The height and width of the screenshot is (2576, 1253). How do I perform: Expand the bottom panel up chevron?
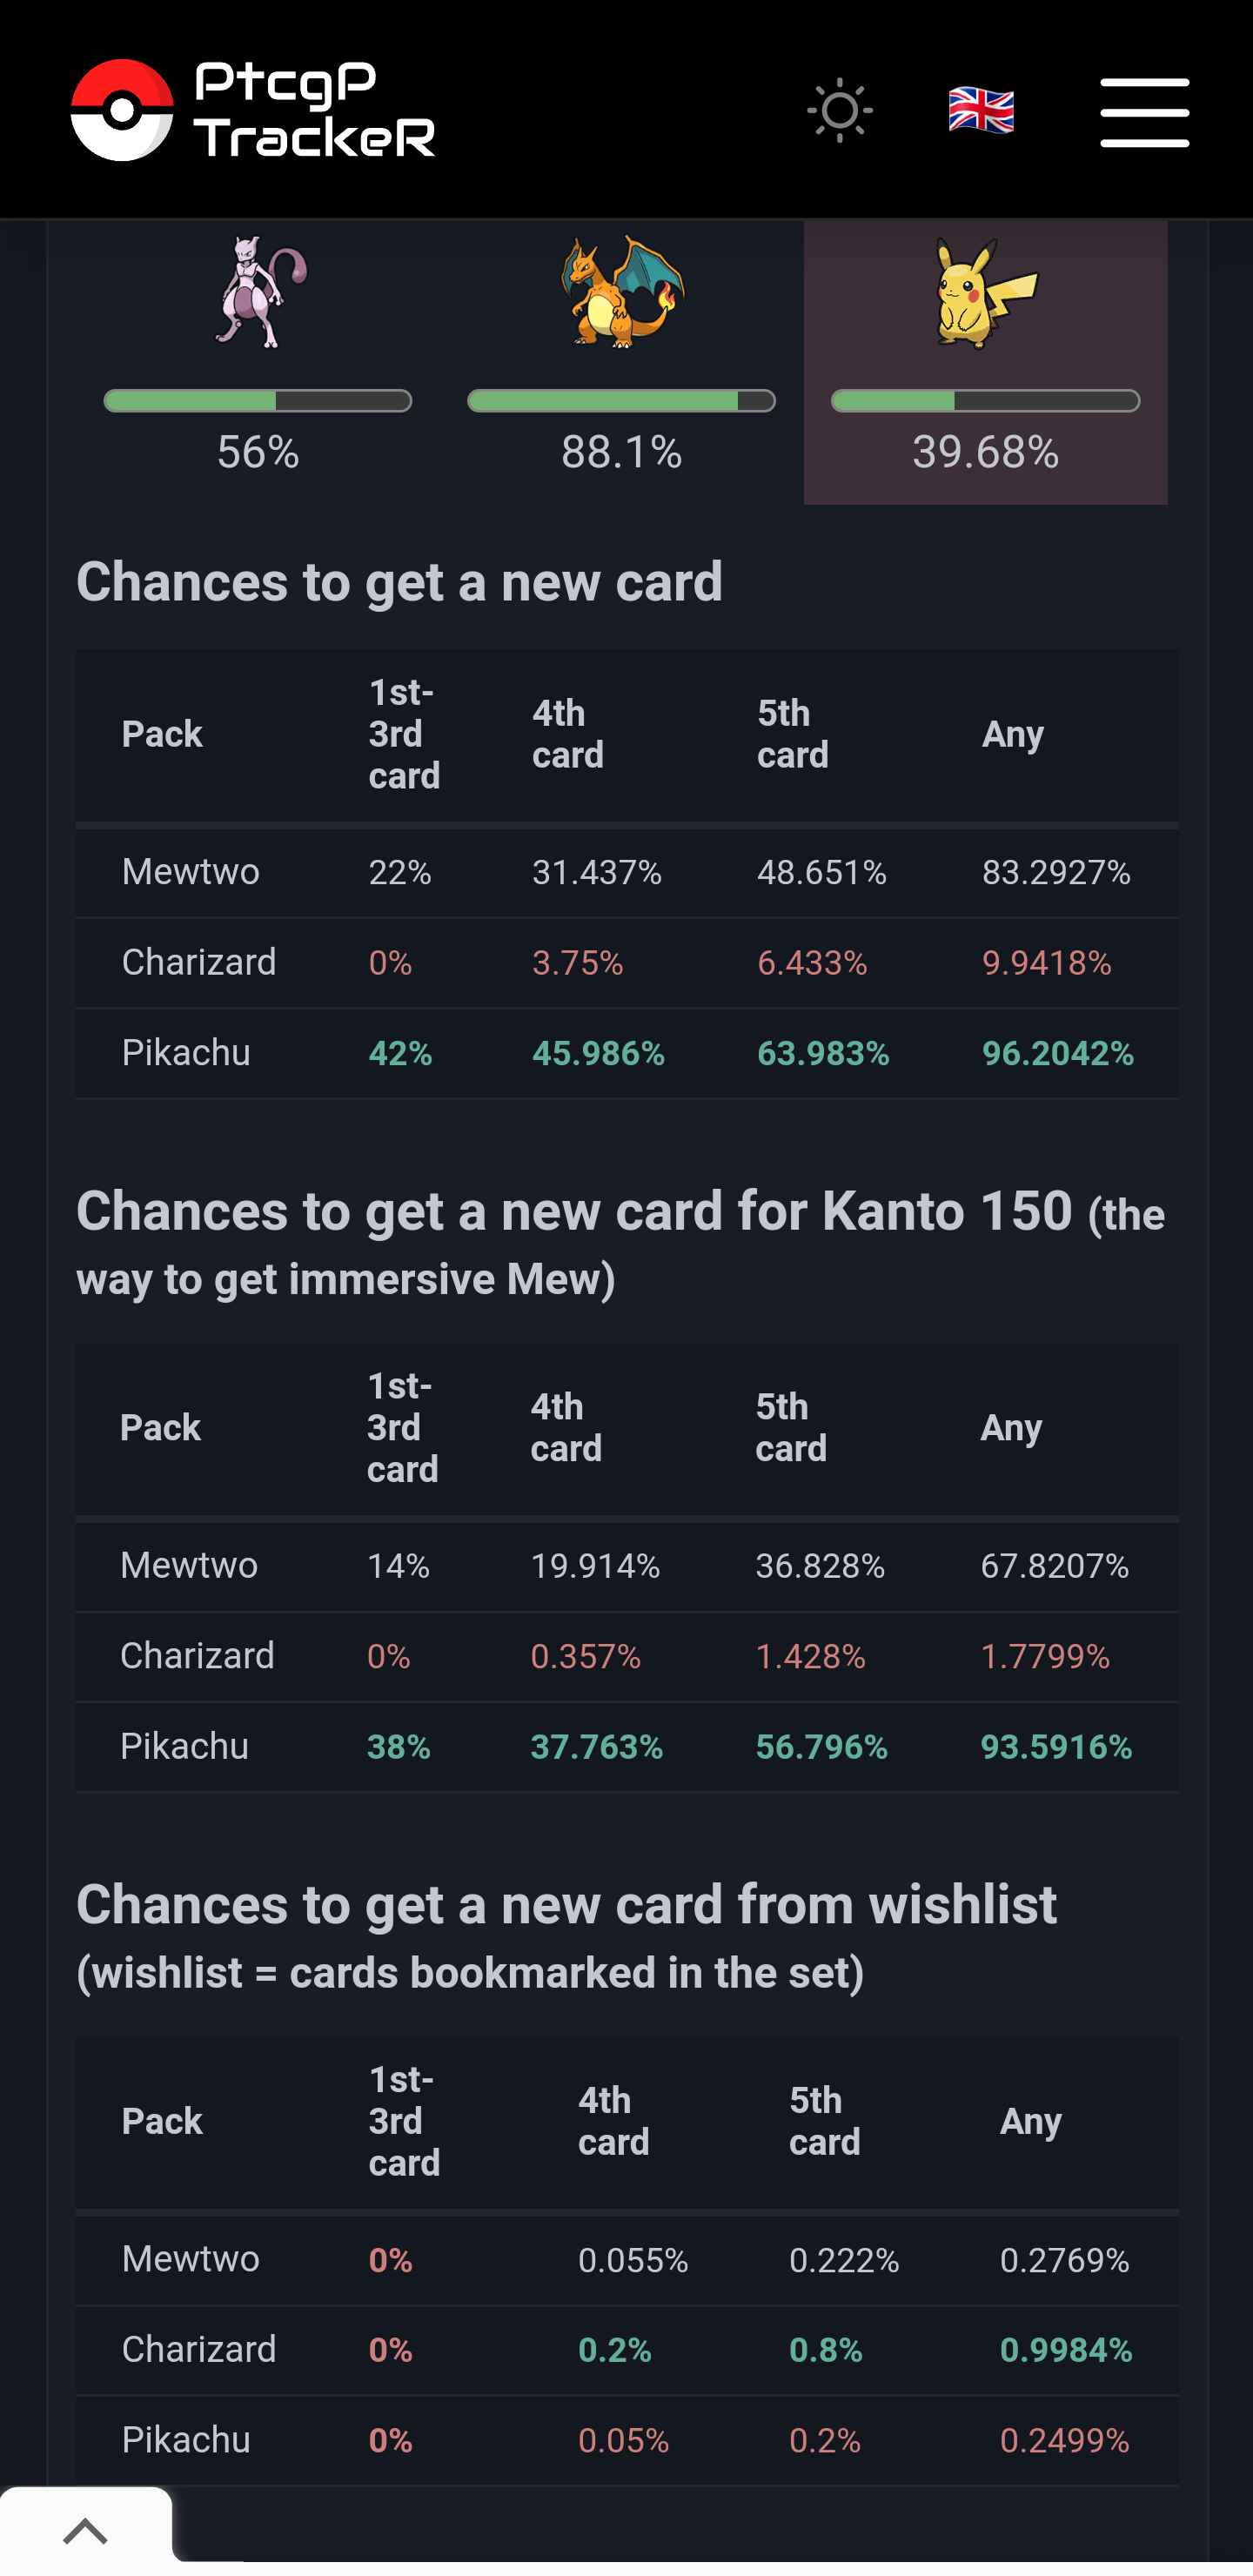click(85, 2531)
